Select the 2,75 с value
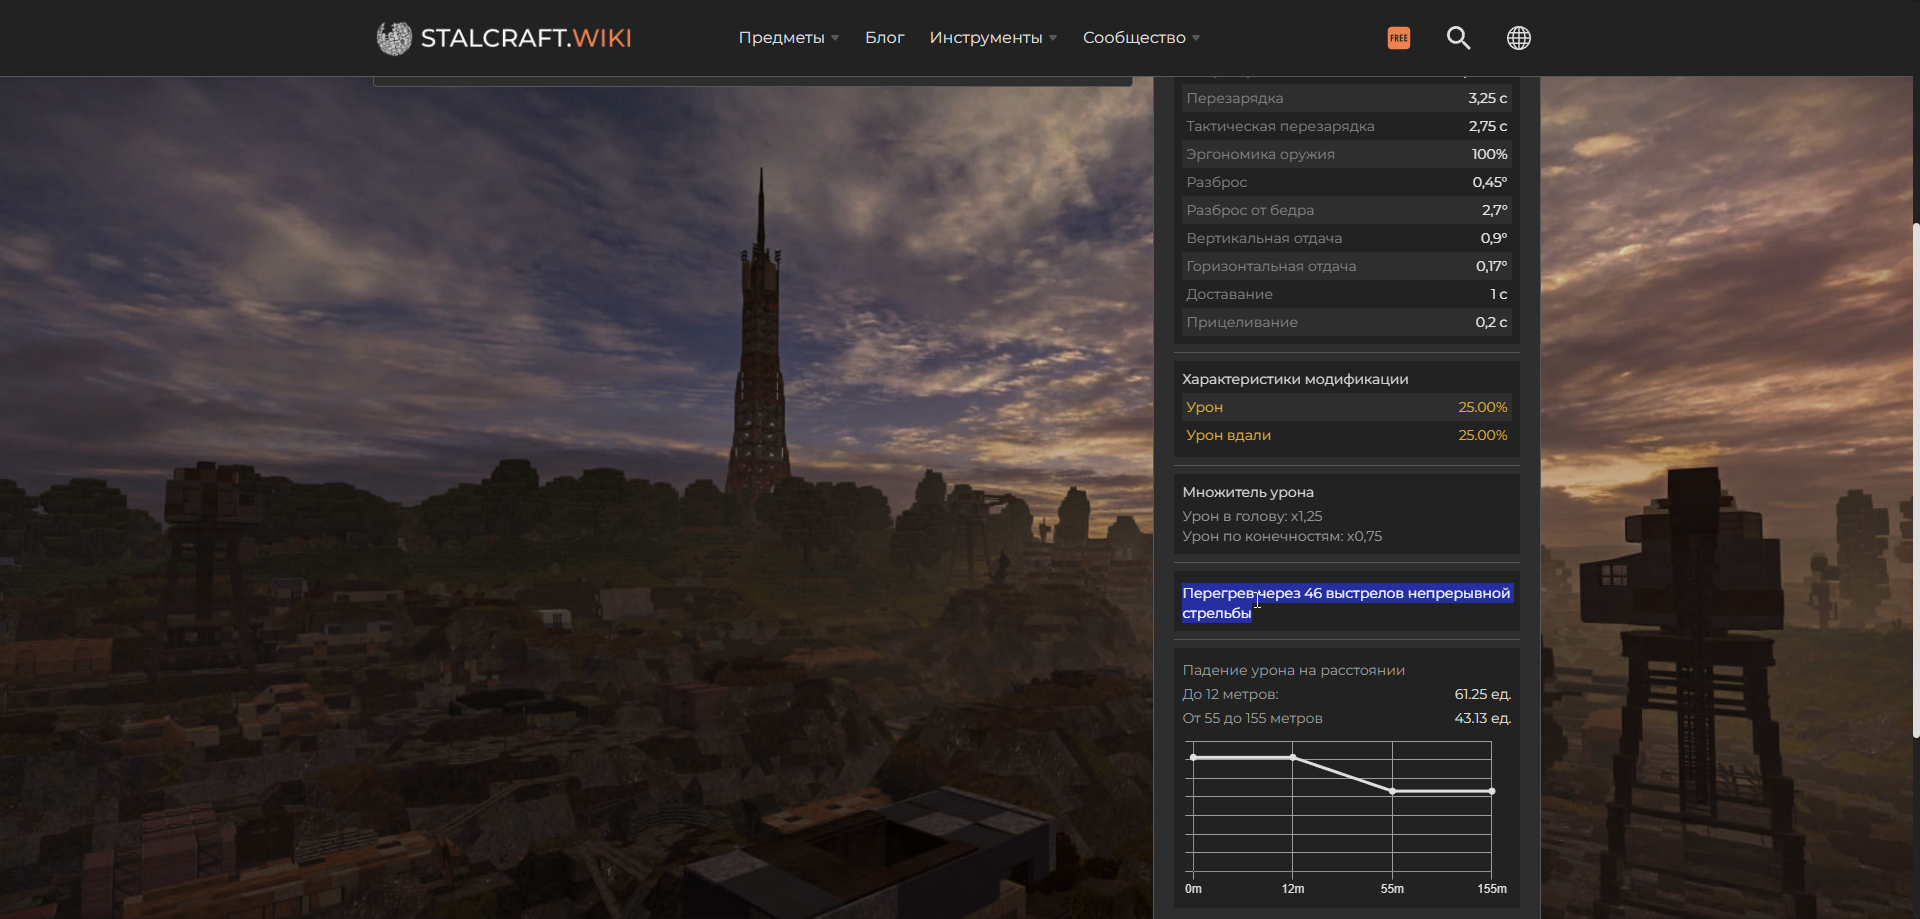The height and width of the screenshot is (919, 1920). [x=1487, y=126]
